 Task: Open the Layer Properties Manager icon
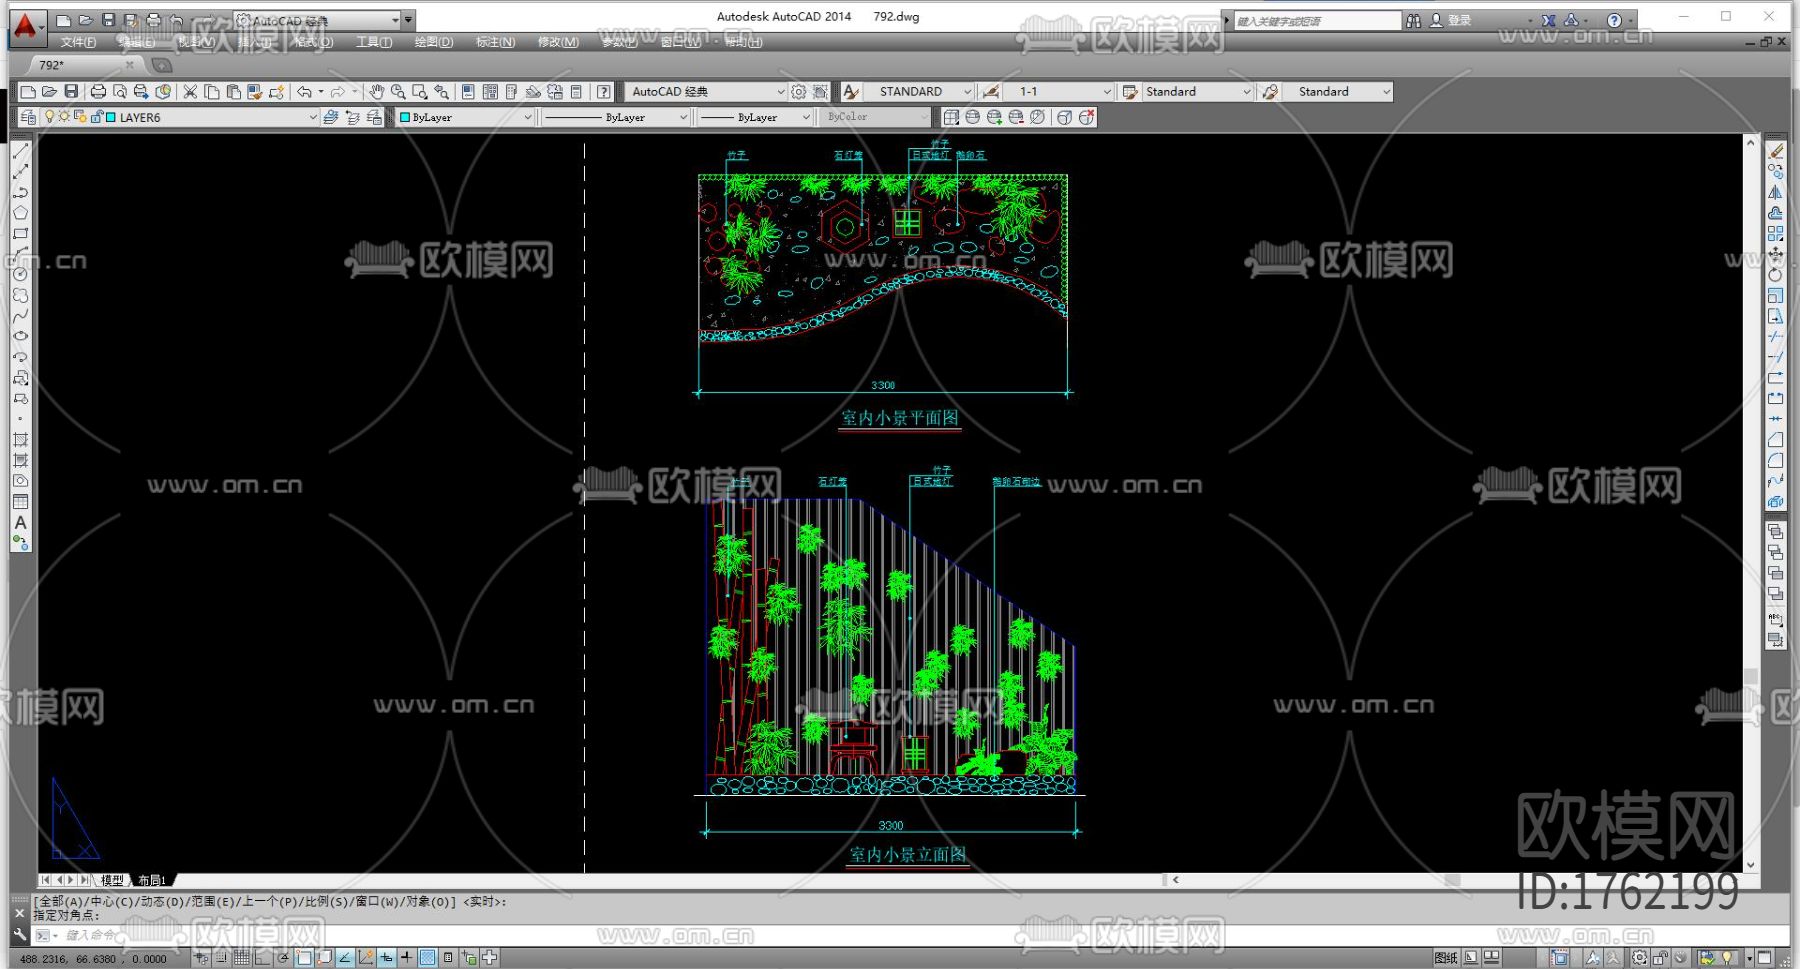pyautogui.click(x=28, y=117)
